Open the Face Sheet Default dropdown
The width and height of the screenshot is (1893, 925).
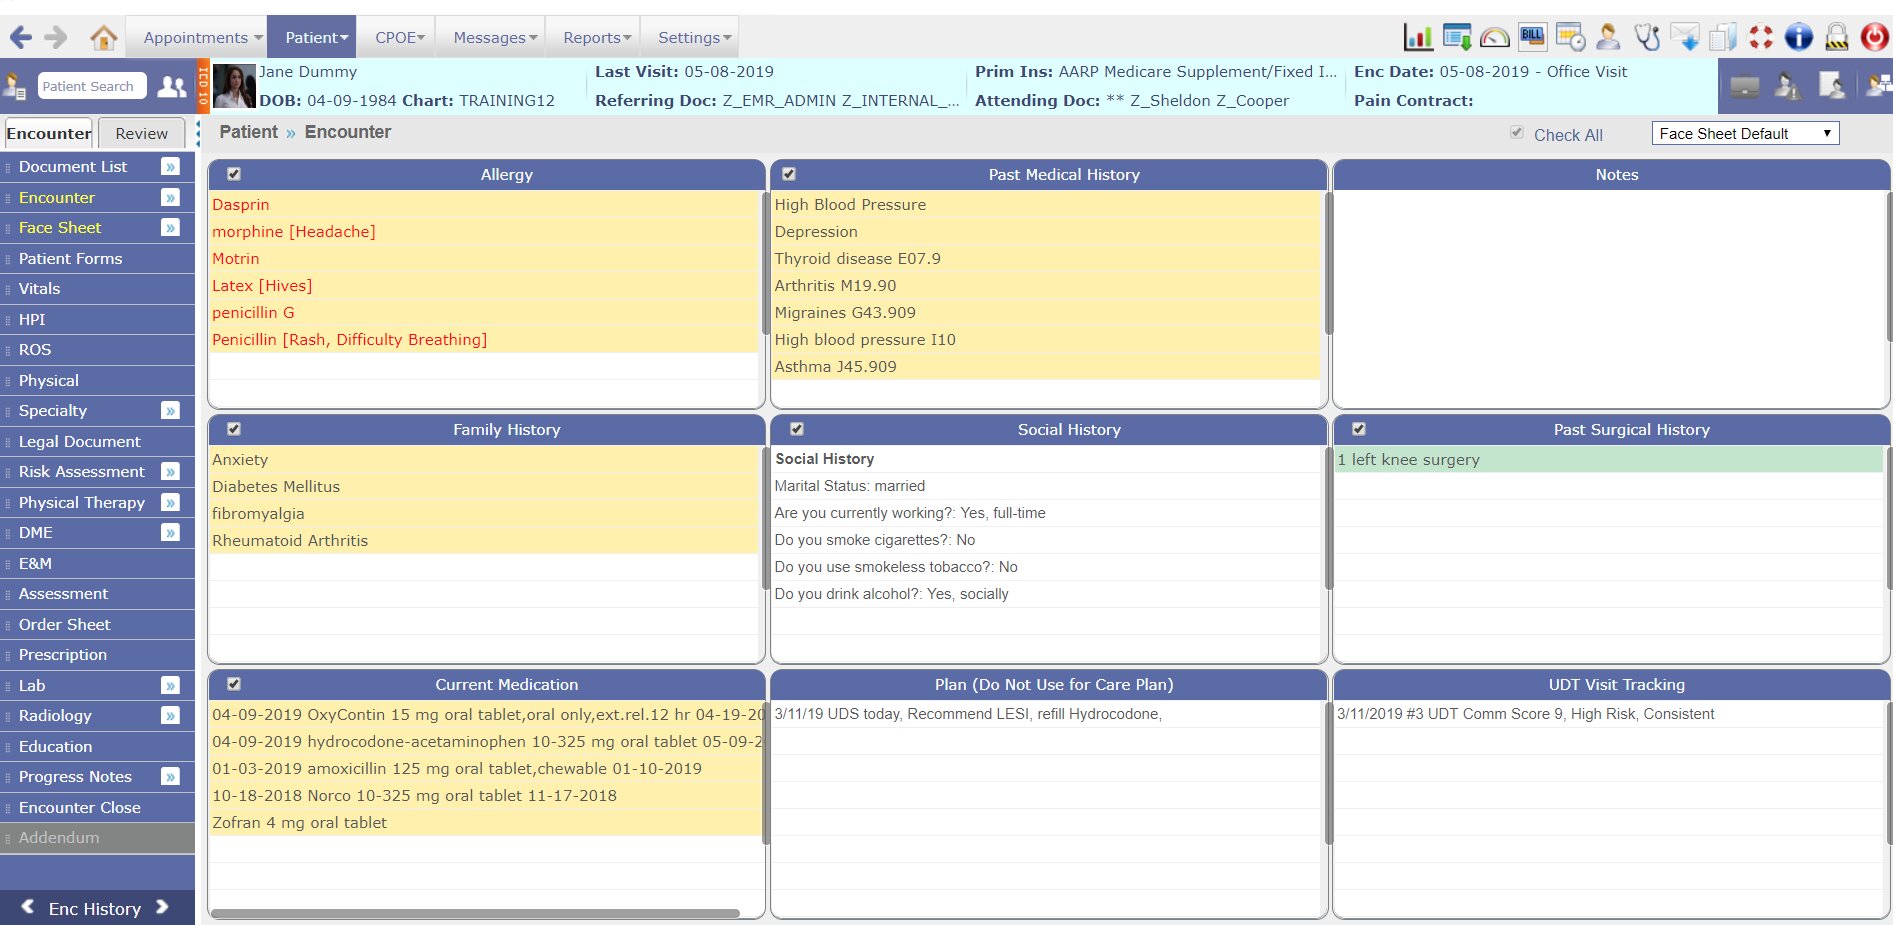coord(1744,134)
